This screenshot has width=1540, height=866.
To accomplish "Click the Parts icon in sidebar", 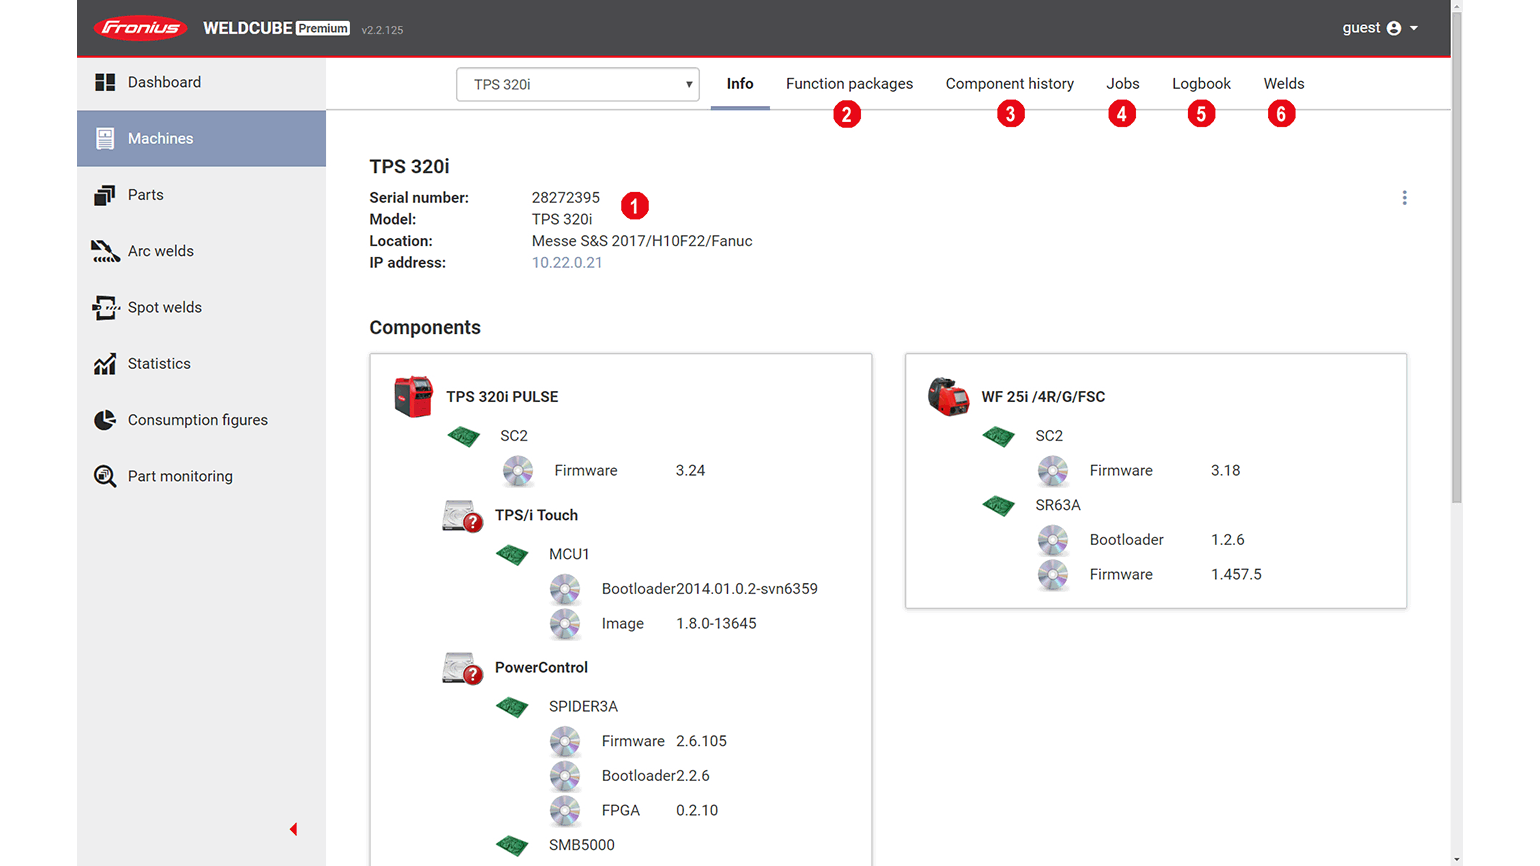I will point(105,195).
